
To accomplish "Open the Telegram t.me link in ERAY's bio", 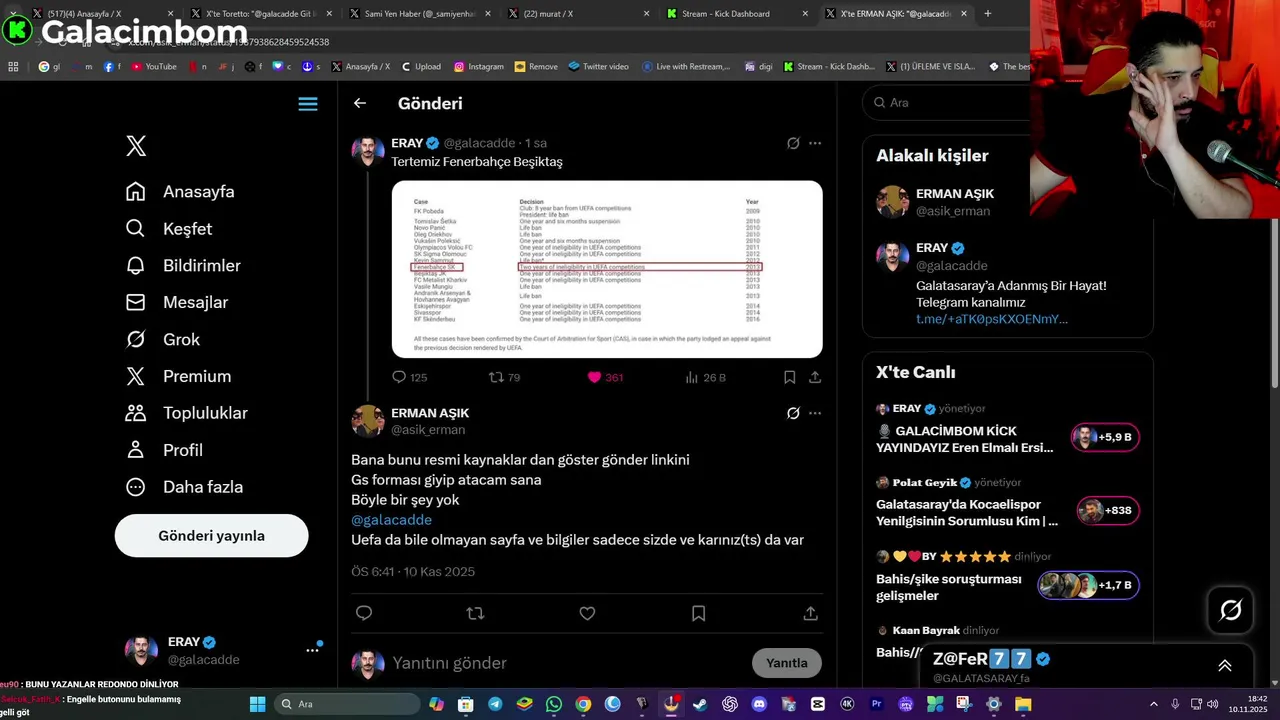I will (992, 319).
